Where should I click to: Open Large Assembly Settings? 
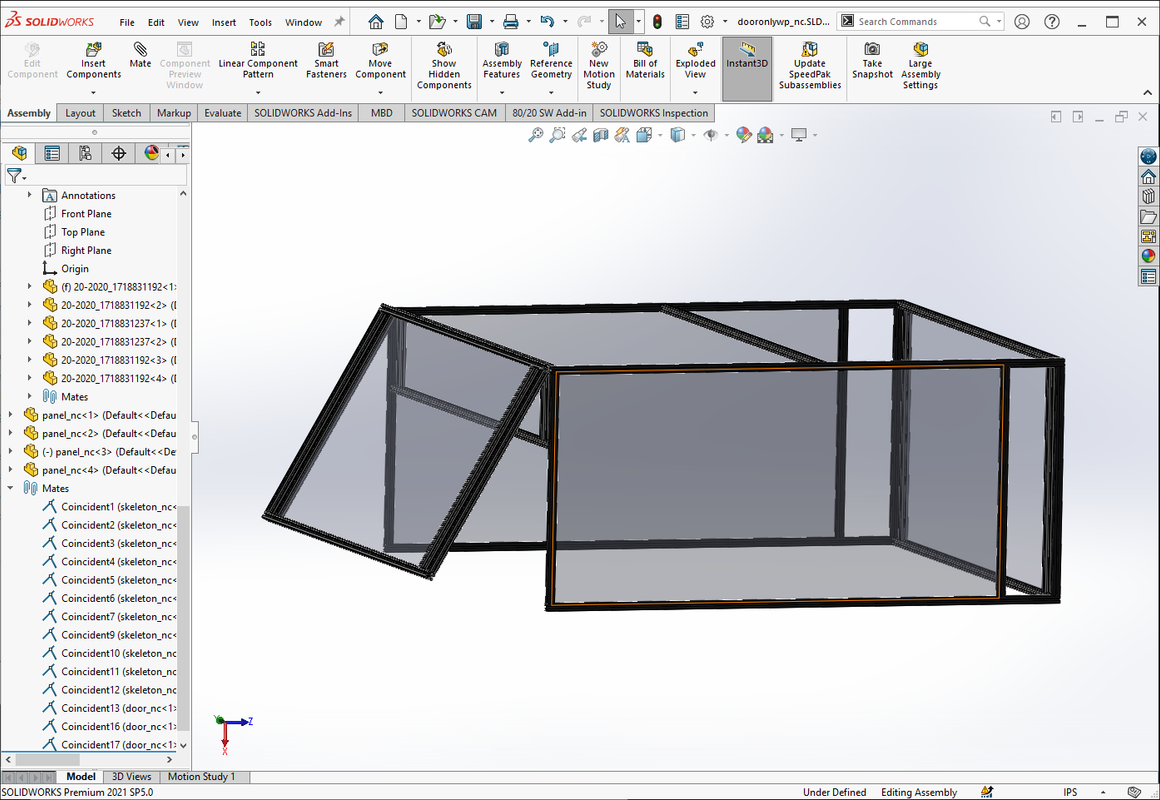point(920,65)
